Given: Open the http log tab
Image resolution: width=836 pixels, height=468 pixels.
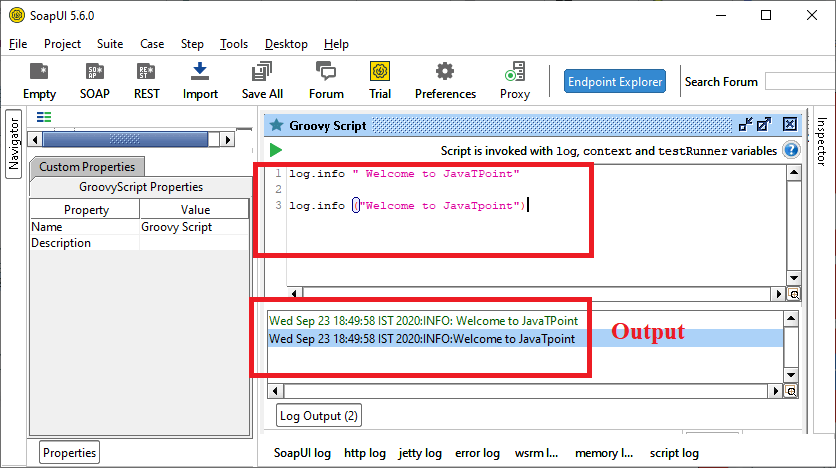Looking at the screenshot, I should (365, 453).
